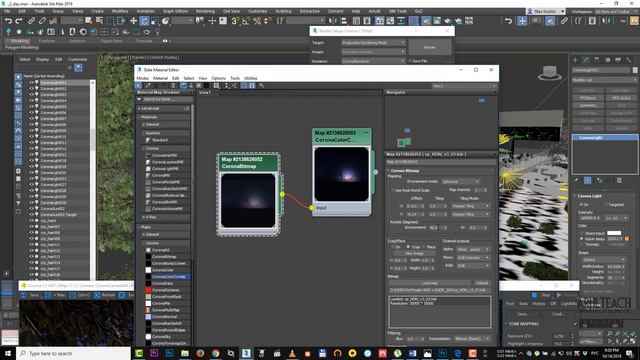This screenshot has height=360, width=640.
Task: Open the Interpolation filtering dropdown
Action: click(x=473, y=339)
